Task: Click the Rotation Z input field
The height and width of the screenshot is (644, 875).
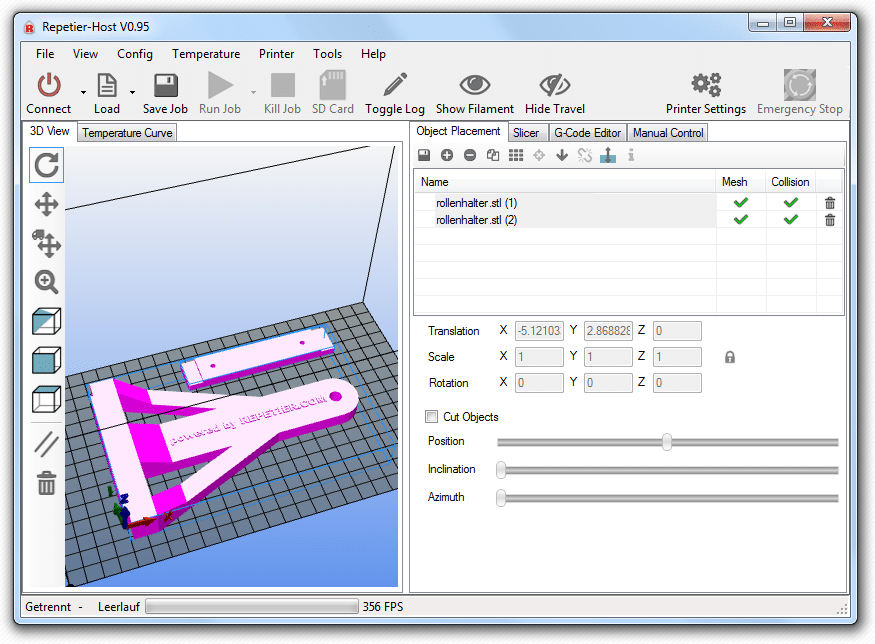Action: tap(677, 383)
